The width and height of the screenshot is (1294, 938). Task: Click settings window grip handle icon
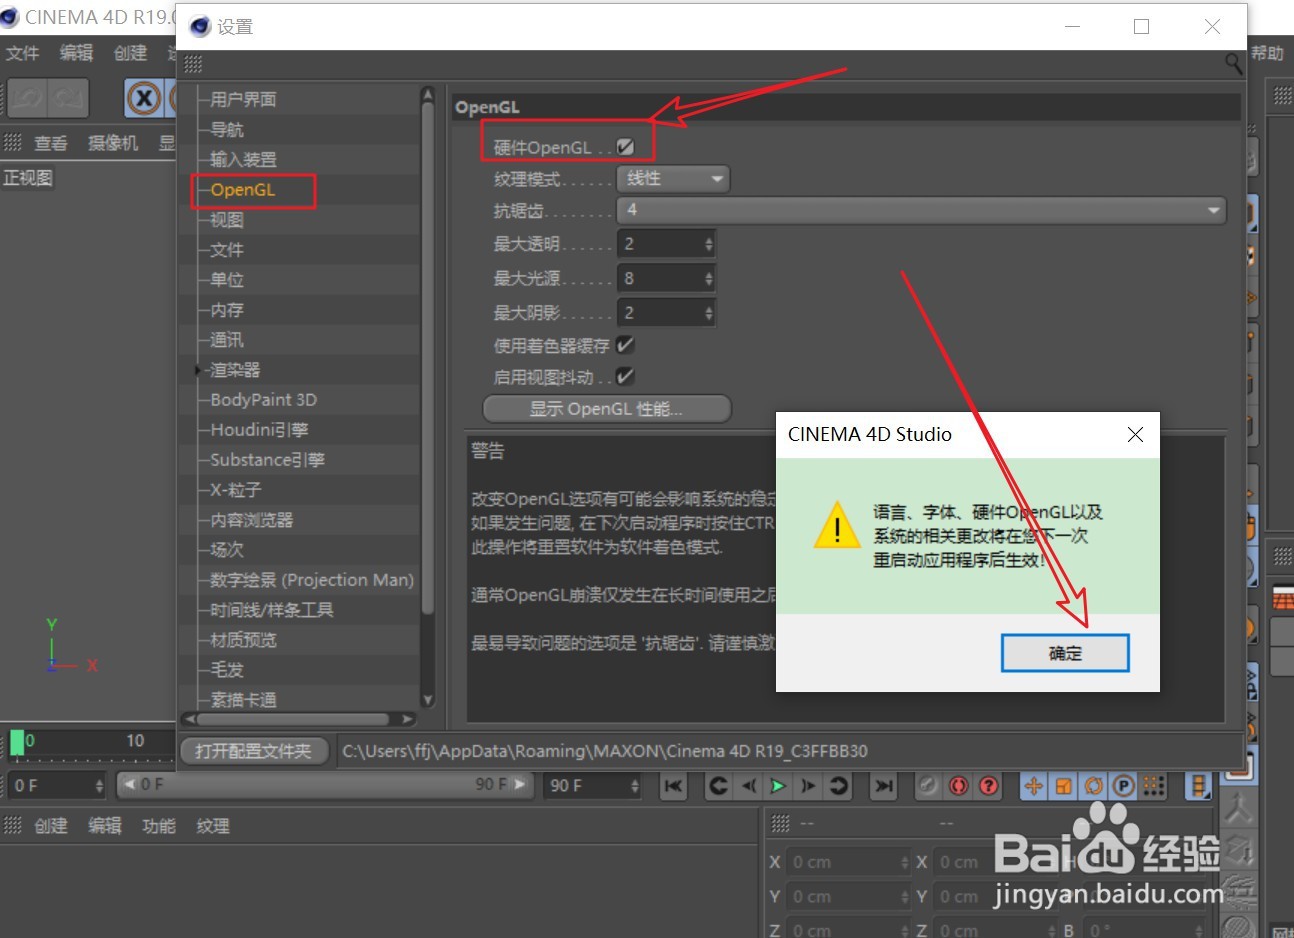pyautogui.click(x=193, y=64)
